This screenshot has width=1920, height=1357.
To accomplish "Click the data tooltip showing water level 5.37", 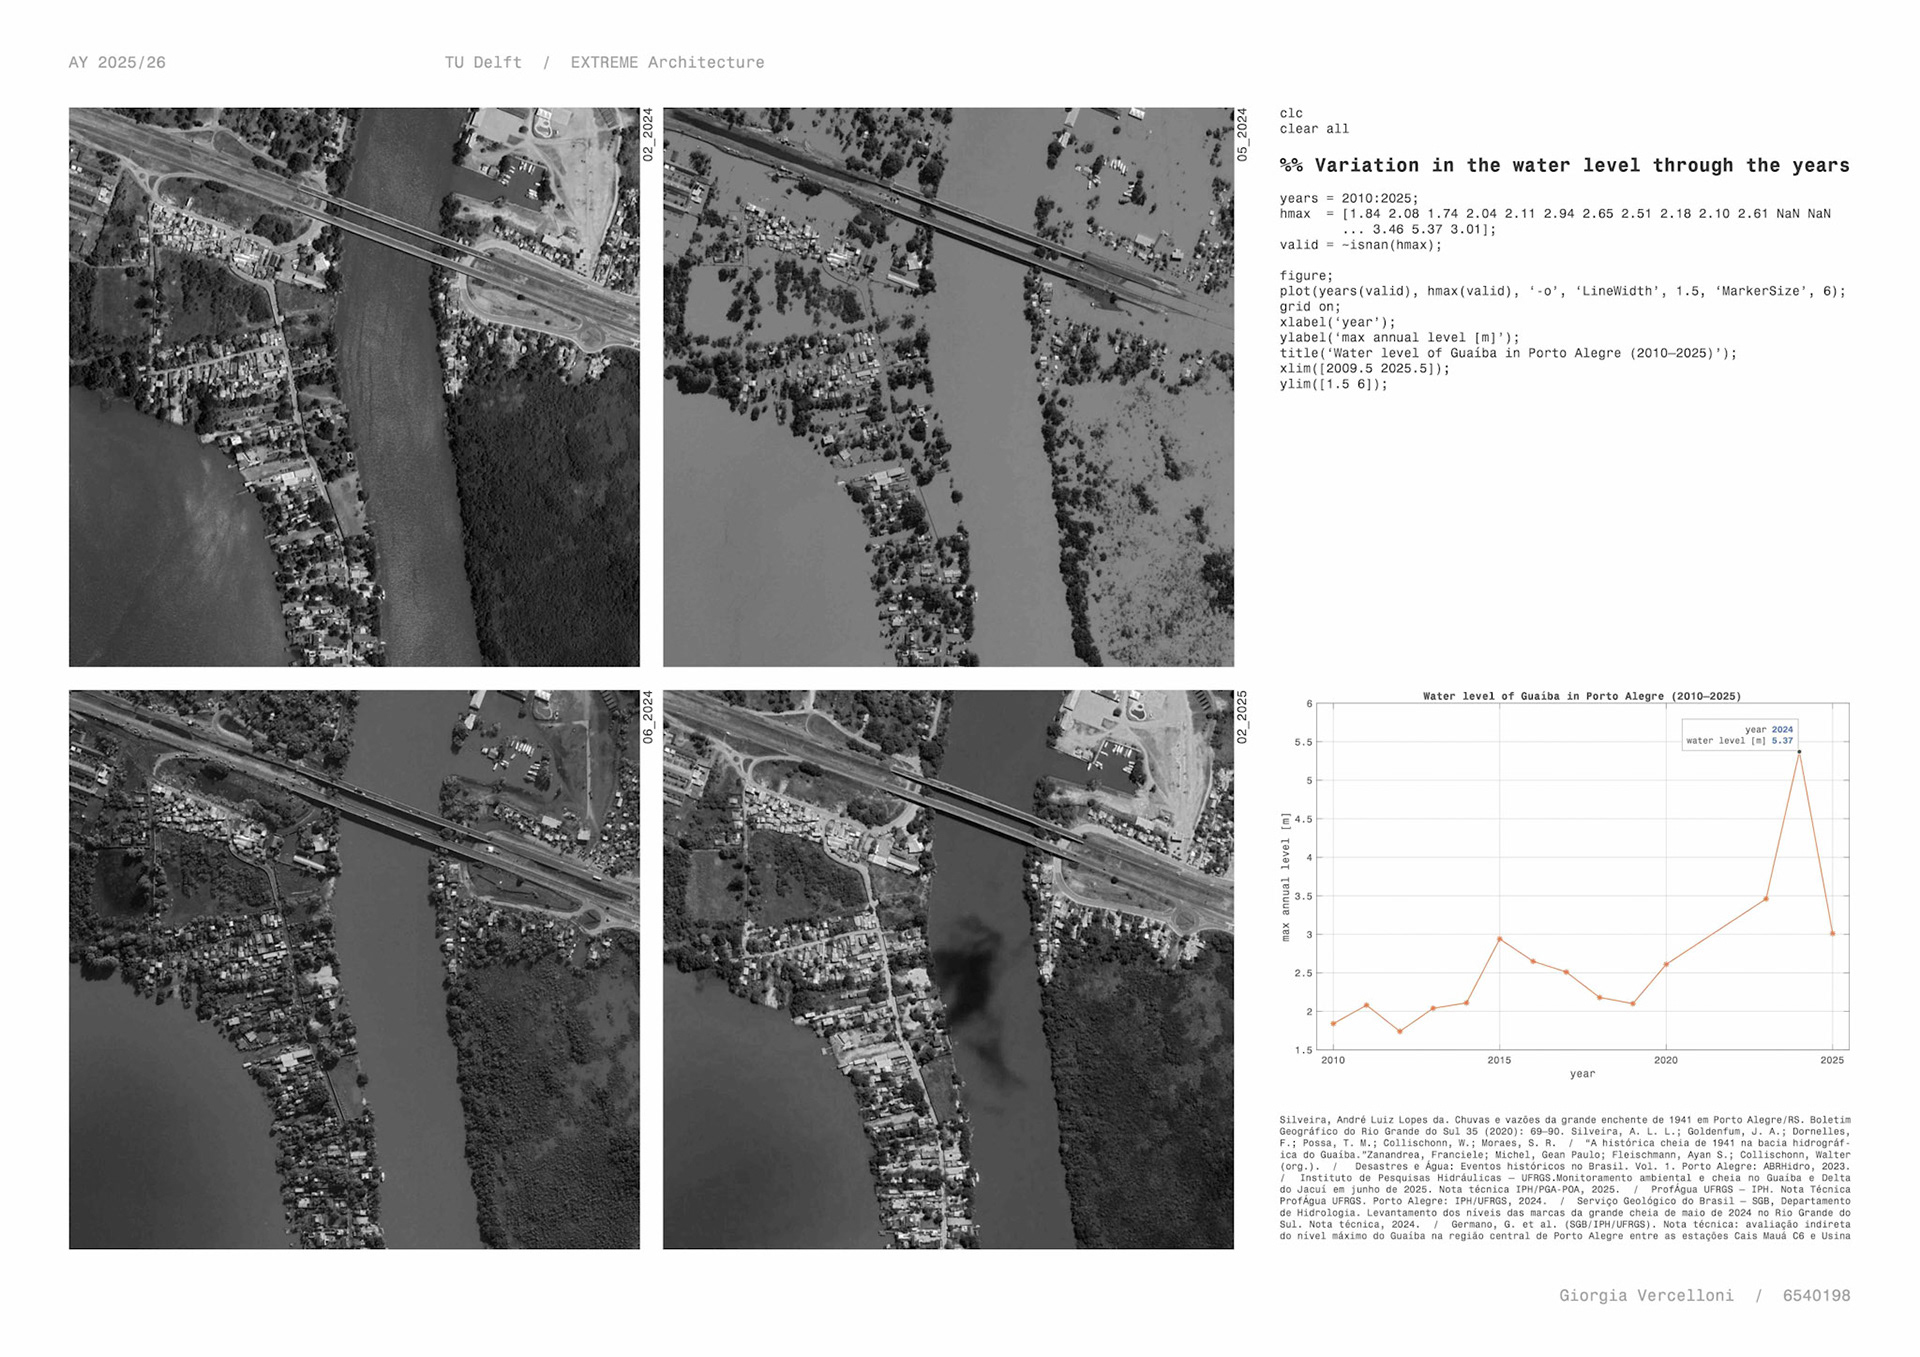I will click(x=1740, y=735).
